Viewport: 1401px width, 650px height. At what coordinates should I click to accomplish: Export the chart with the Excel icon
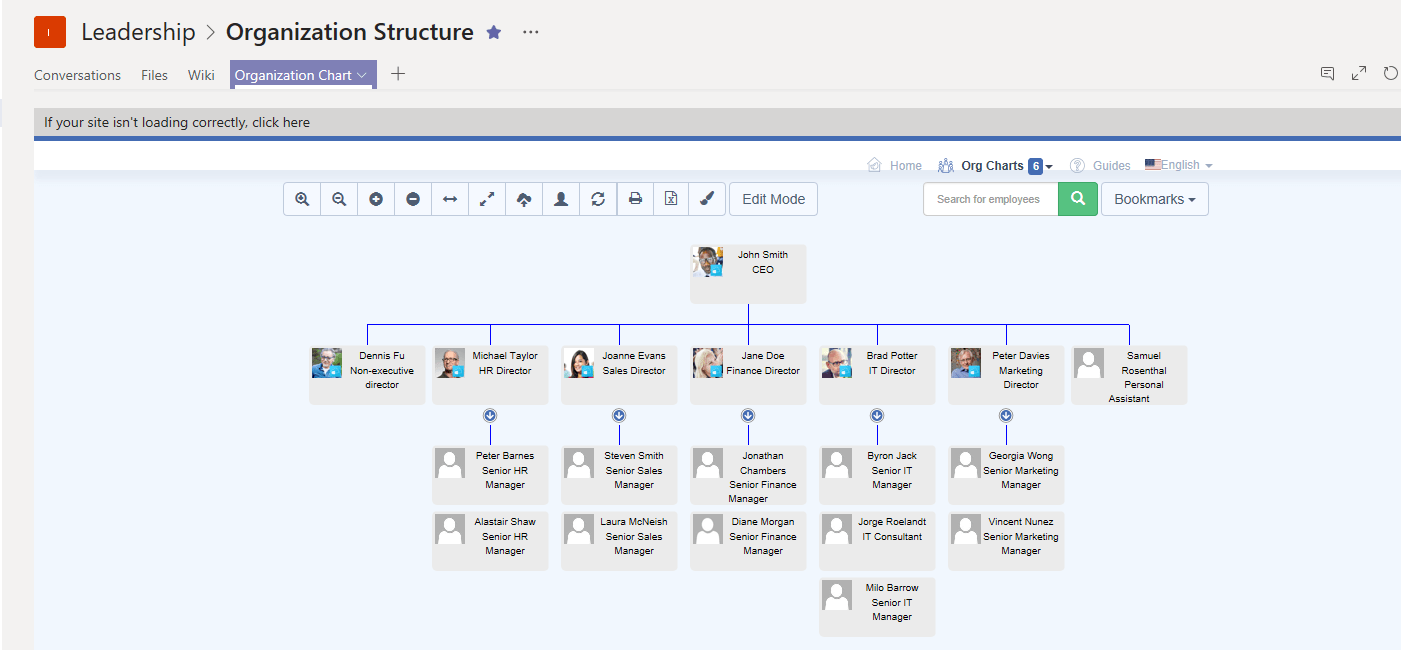click(671, 199)
